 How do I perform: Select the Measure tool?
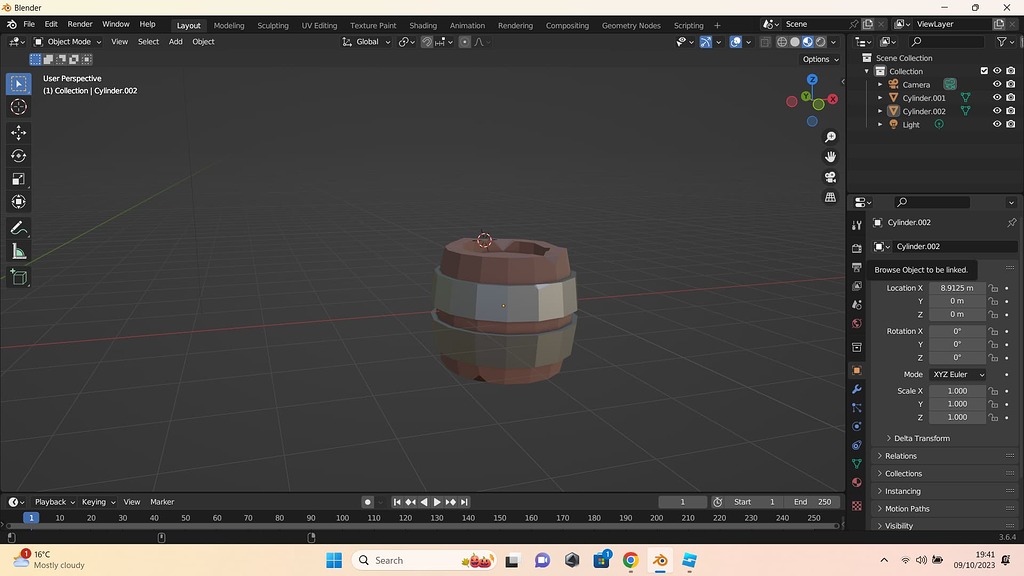[18, 251]
